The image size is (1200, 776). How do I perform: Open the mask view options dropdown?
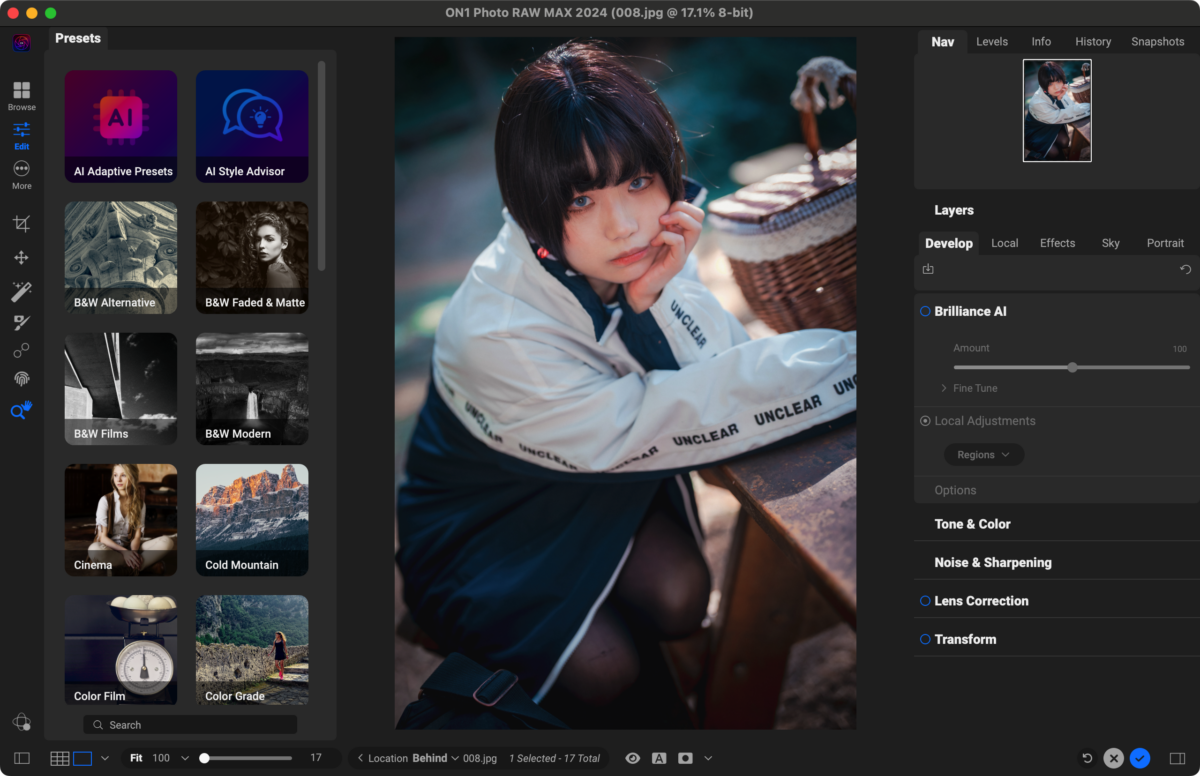click(x=708, y=758)
